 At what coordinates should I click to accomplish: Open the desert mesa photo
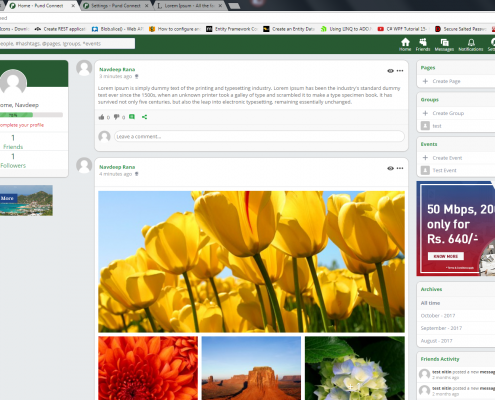(x=251, y=368)
